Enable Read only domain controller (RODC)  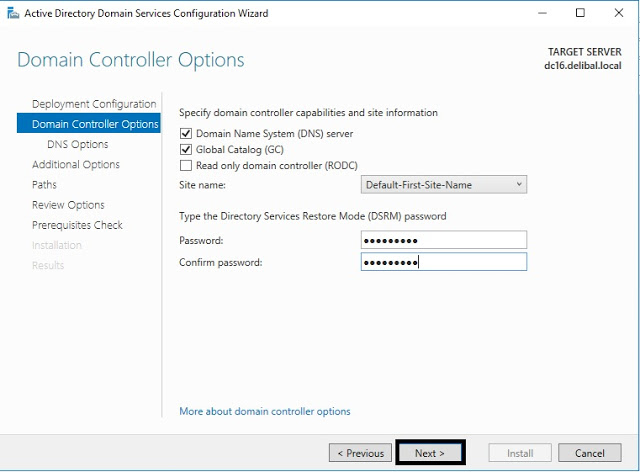click(x=186, y=166)
